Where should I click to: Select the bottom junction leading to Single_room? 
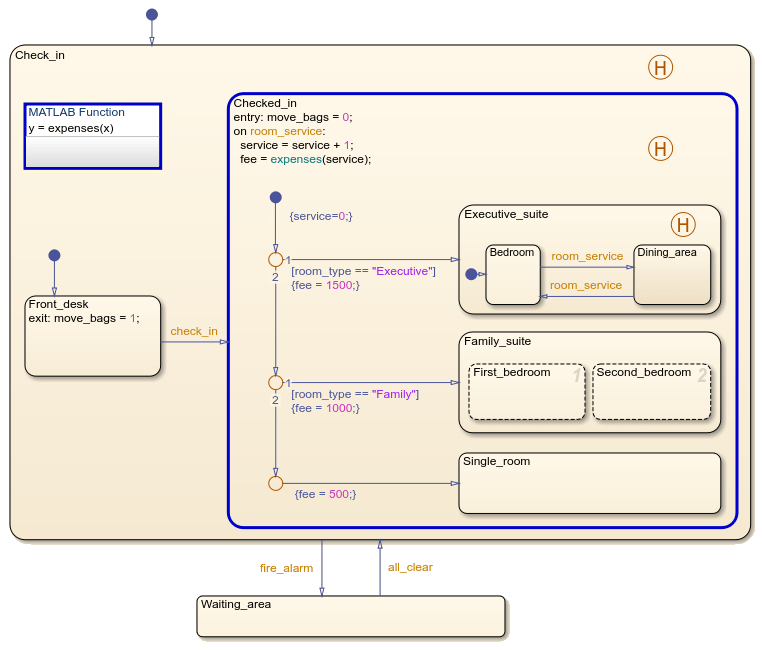(x=276, y=483)
